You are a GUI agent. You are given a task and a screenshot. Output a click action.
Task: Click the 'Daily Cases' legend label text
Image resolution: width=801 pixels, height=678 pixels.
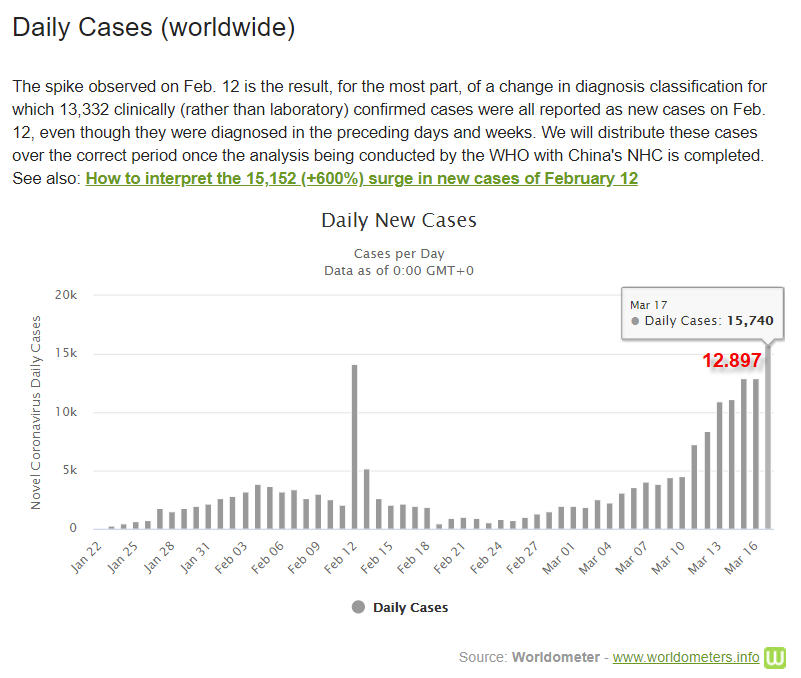tap(410, 607)
